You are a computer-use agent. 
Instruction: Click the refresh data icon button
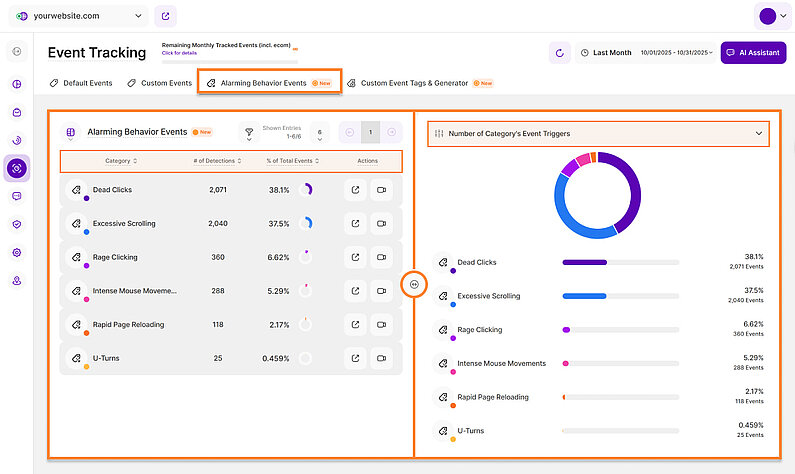pyautogui.click(x=560, y=53)
